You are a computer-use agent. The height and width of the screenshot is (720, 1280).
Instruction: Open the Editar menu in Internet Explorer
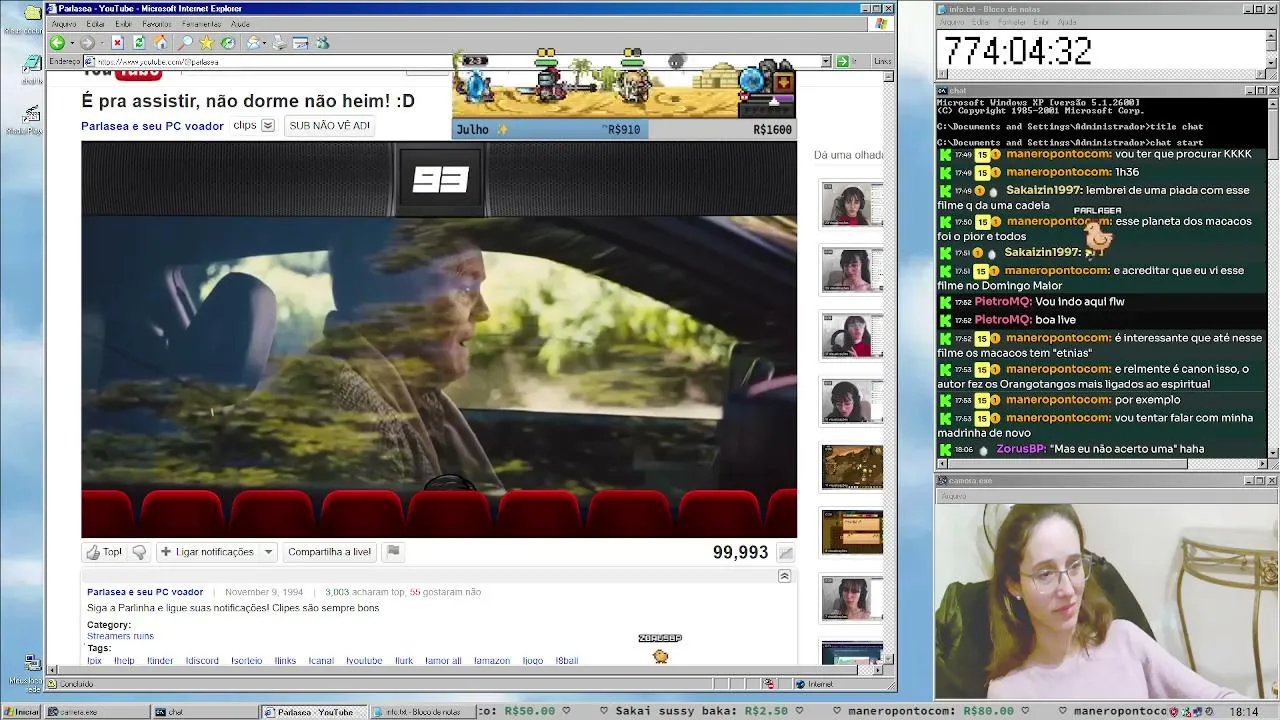[x=96, y=24]
